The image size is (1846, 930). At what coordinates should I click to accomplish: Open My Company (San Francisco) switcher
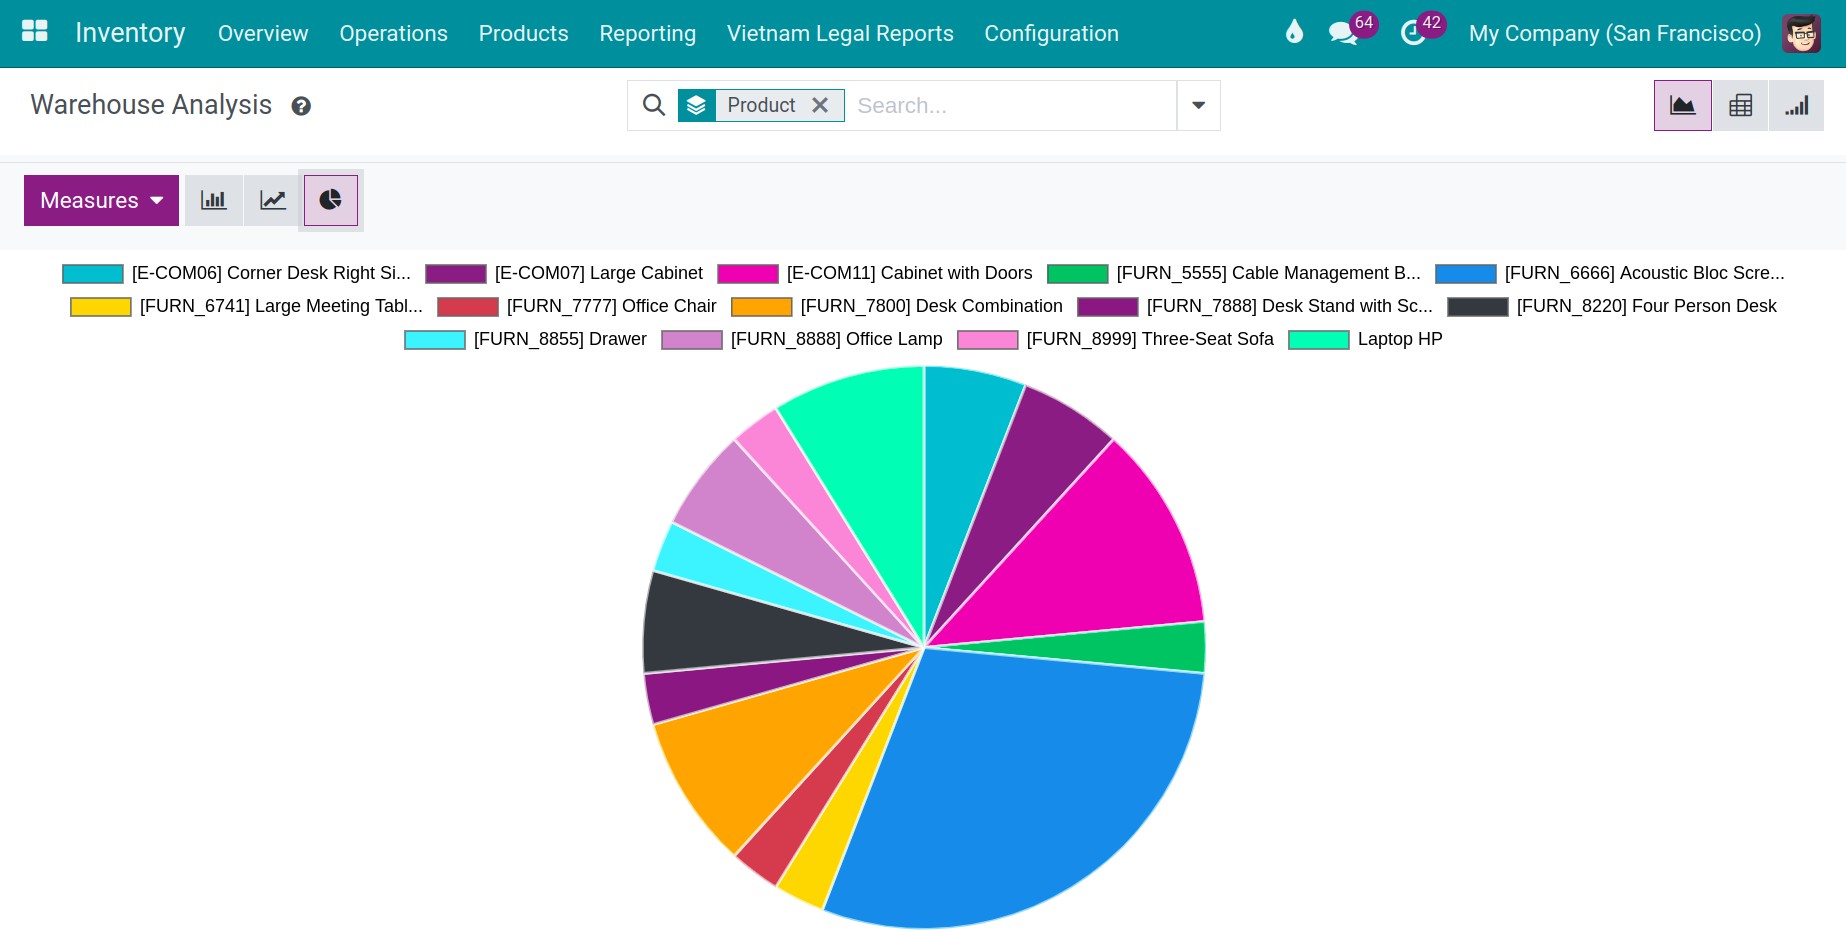1614,33
